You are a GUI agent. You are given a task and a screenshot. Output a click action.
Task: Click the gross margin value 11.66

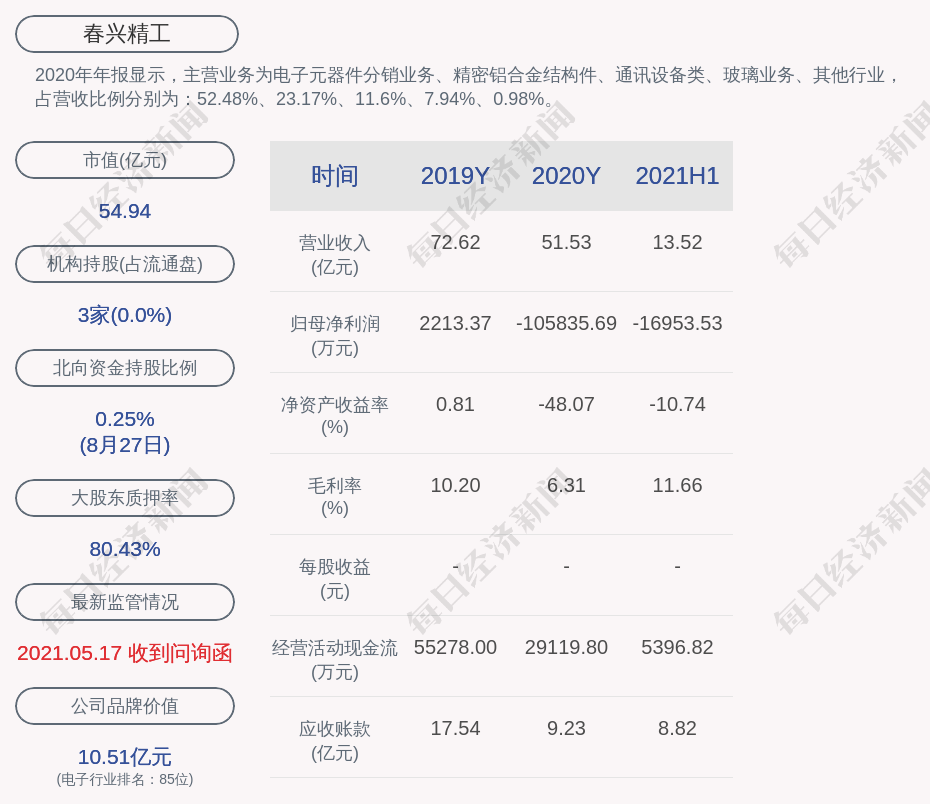677,486
